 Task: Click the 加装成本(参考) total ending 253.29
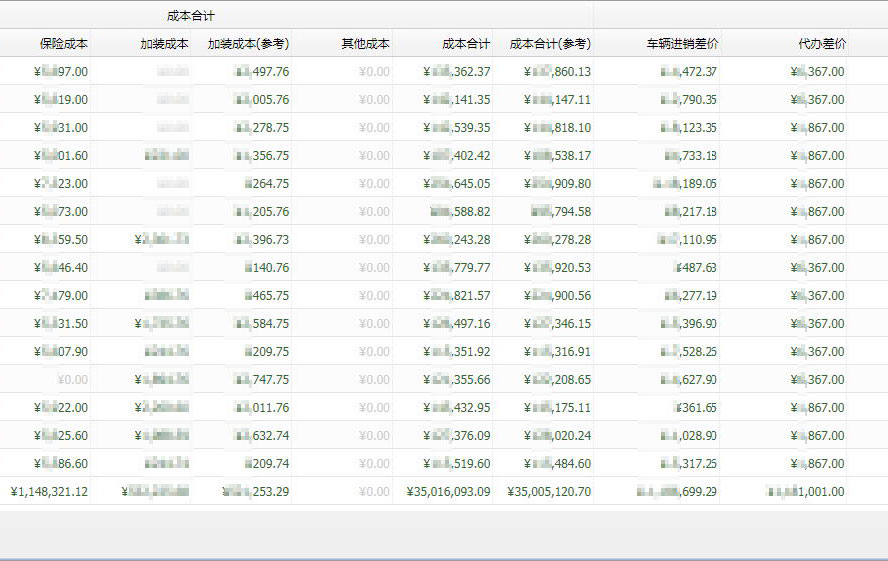pos(256,492)
